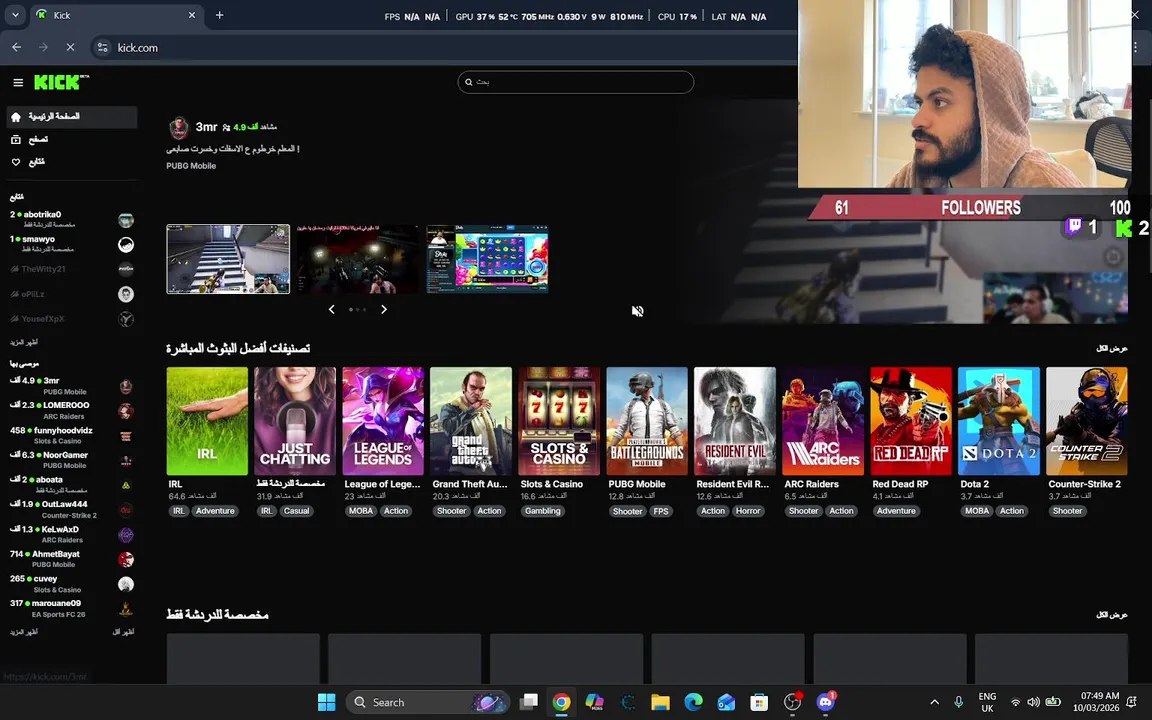Select the PUBG stairs stream thumbnail

pyautogui.click(x=228, y=259)
